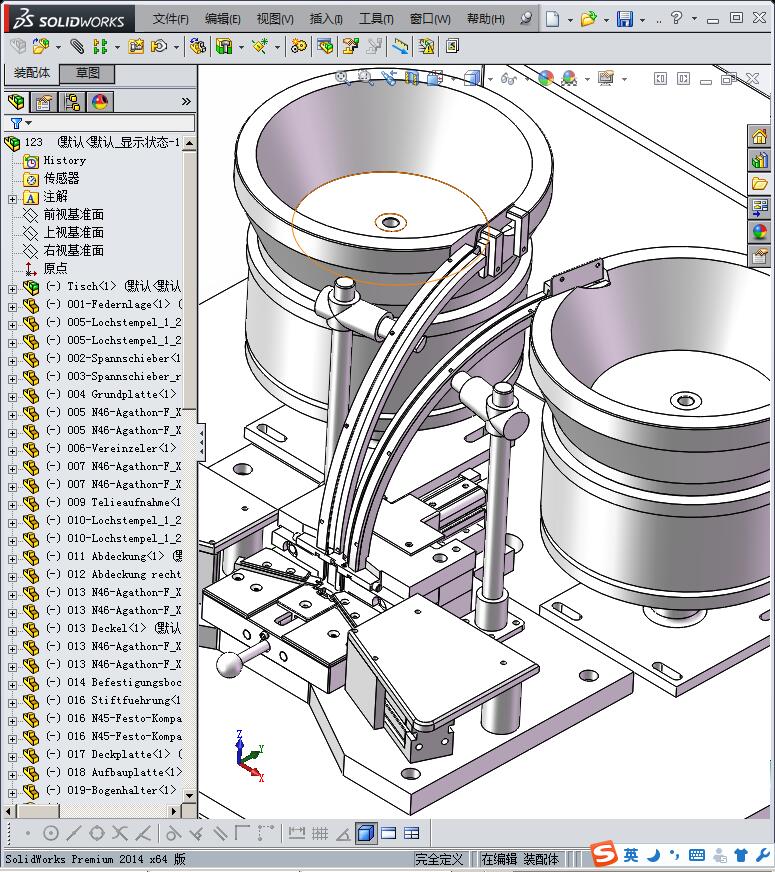Open the 插入(I) menu
The height and width of the screenshot is (872, 775).
(x=326, y=19)
